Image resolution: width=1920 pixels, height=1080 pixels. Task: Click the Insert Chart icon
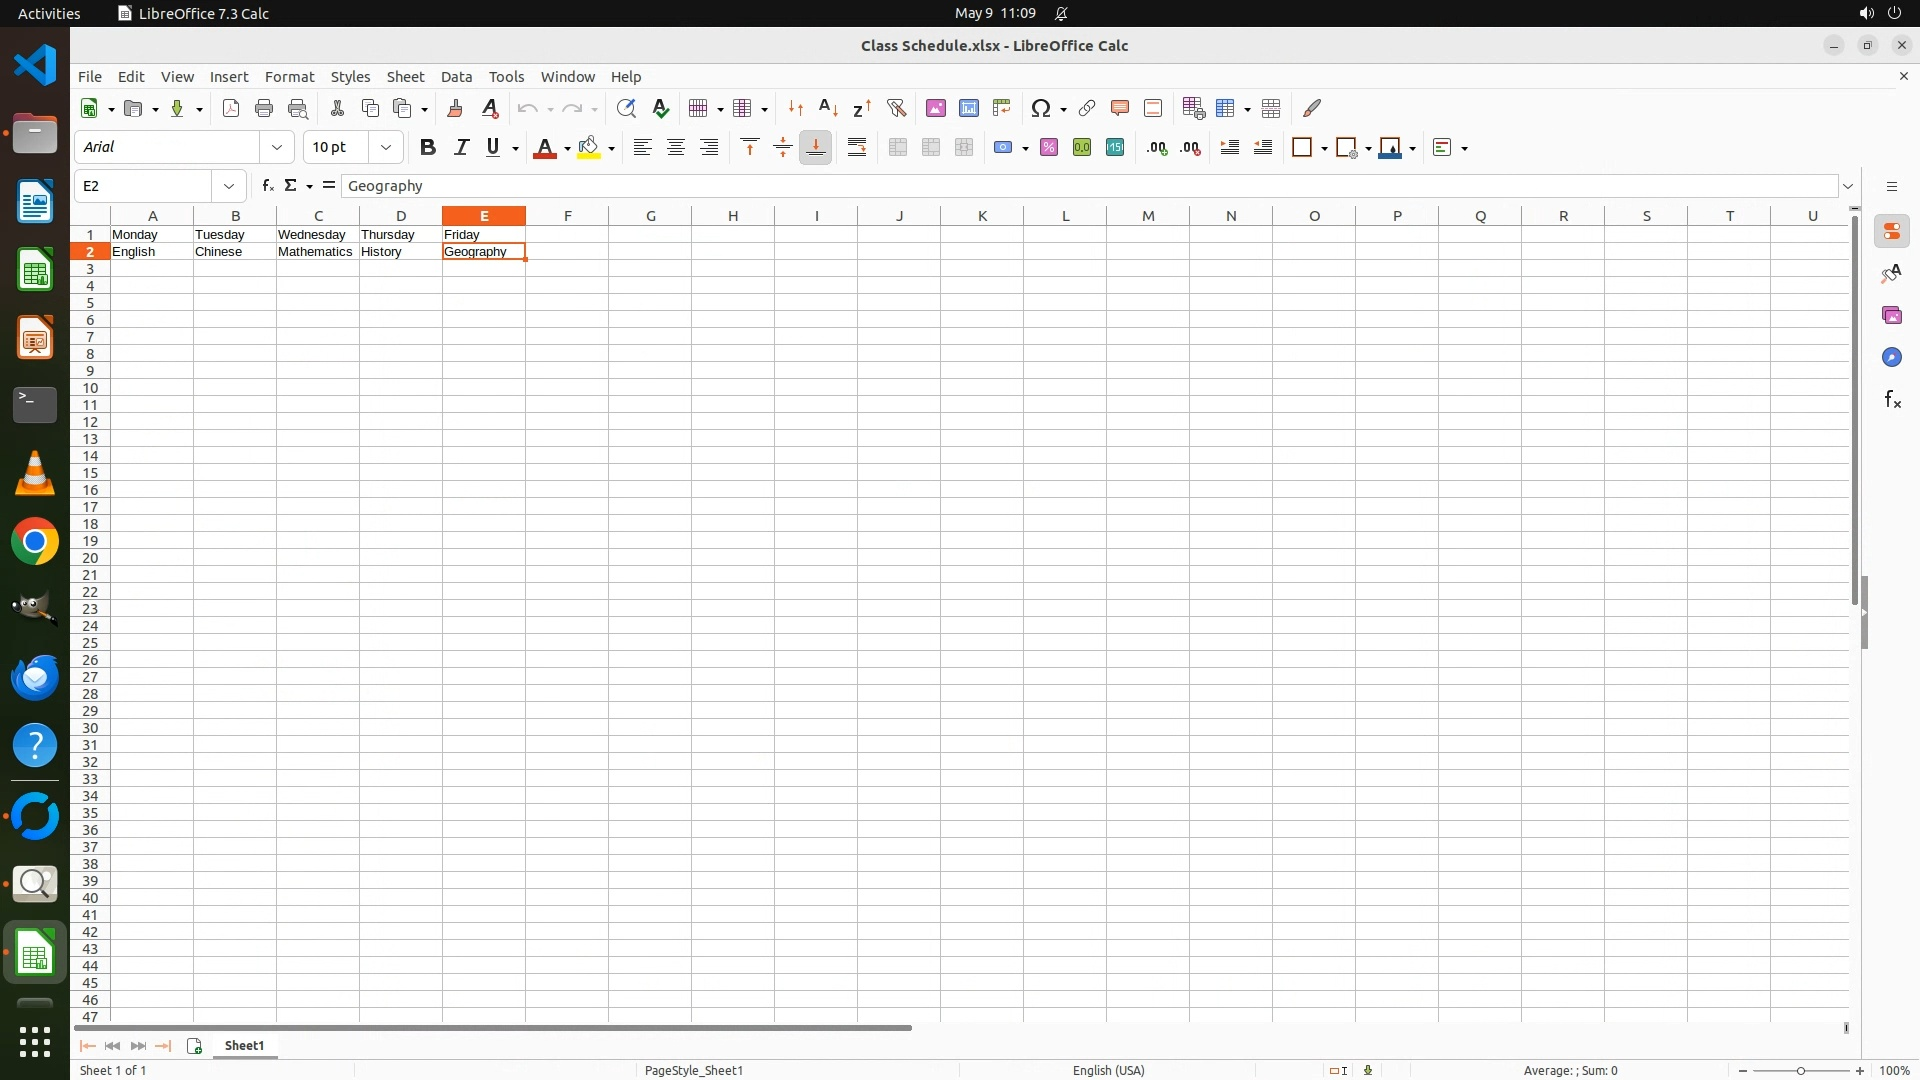[x=969, y=108]
